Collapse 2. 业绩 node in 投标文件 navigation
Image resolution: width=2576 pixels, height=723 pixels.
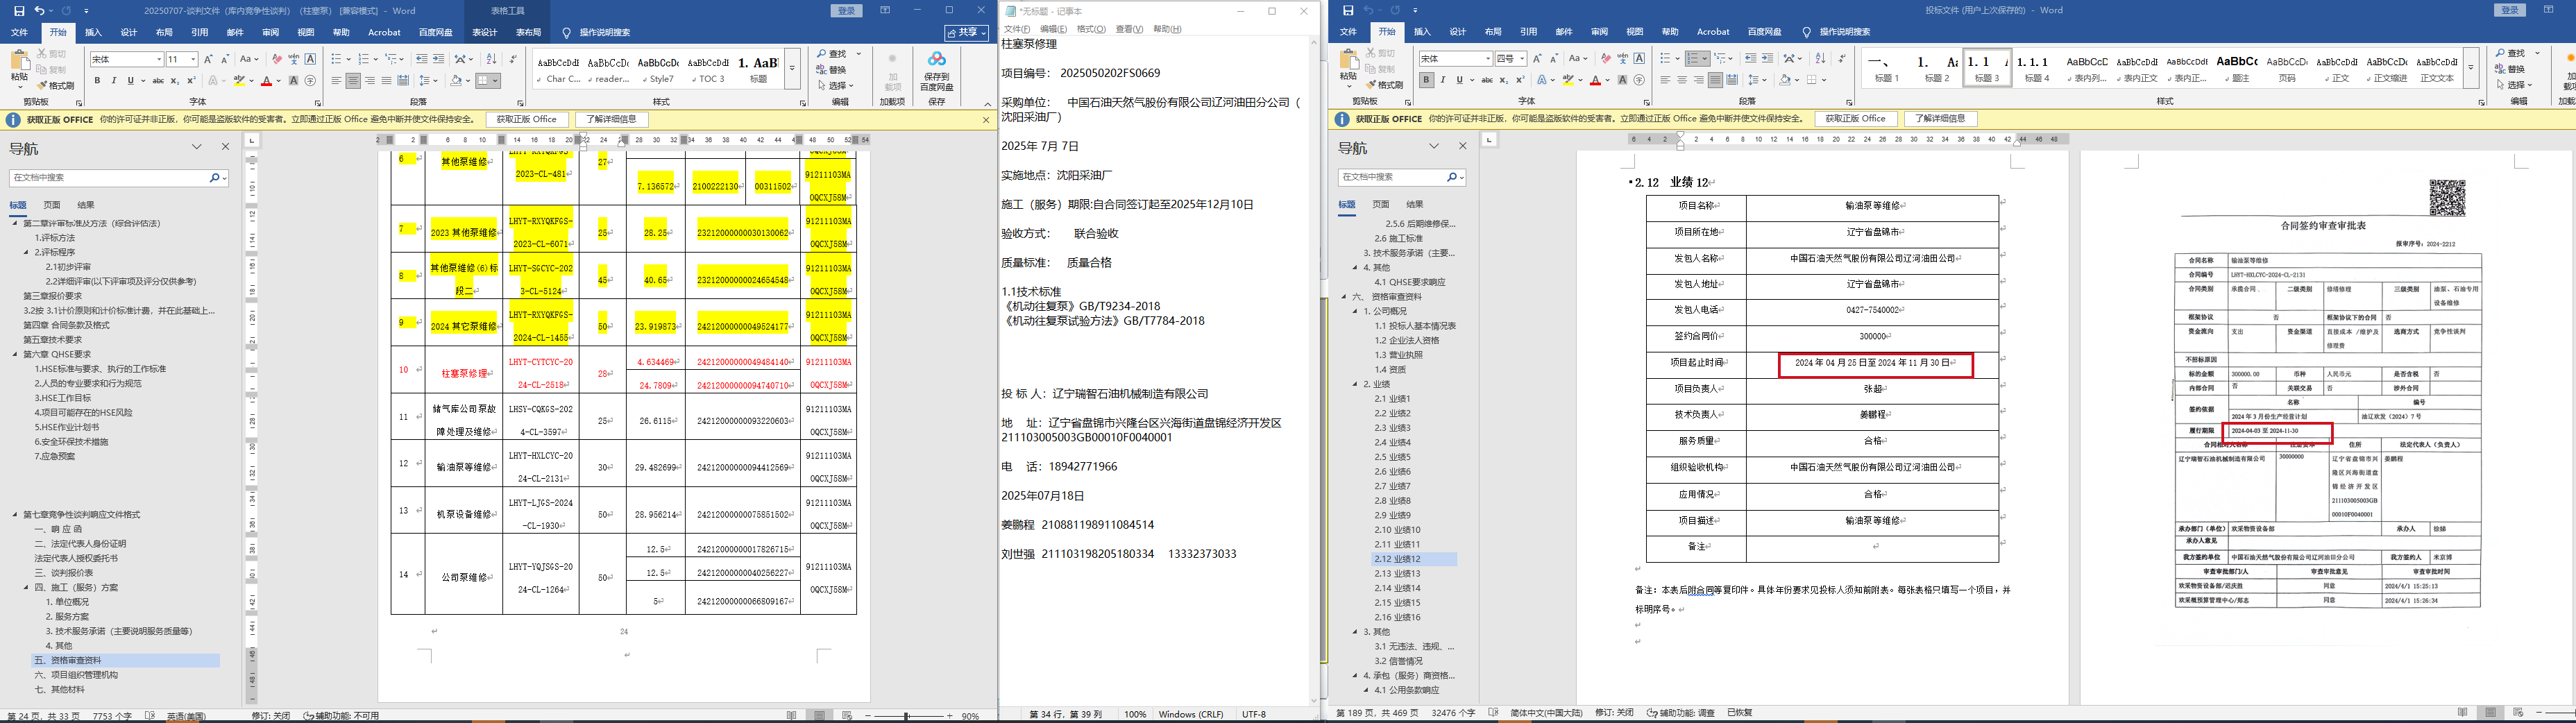[1355, 384]
